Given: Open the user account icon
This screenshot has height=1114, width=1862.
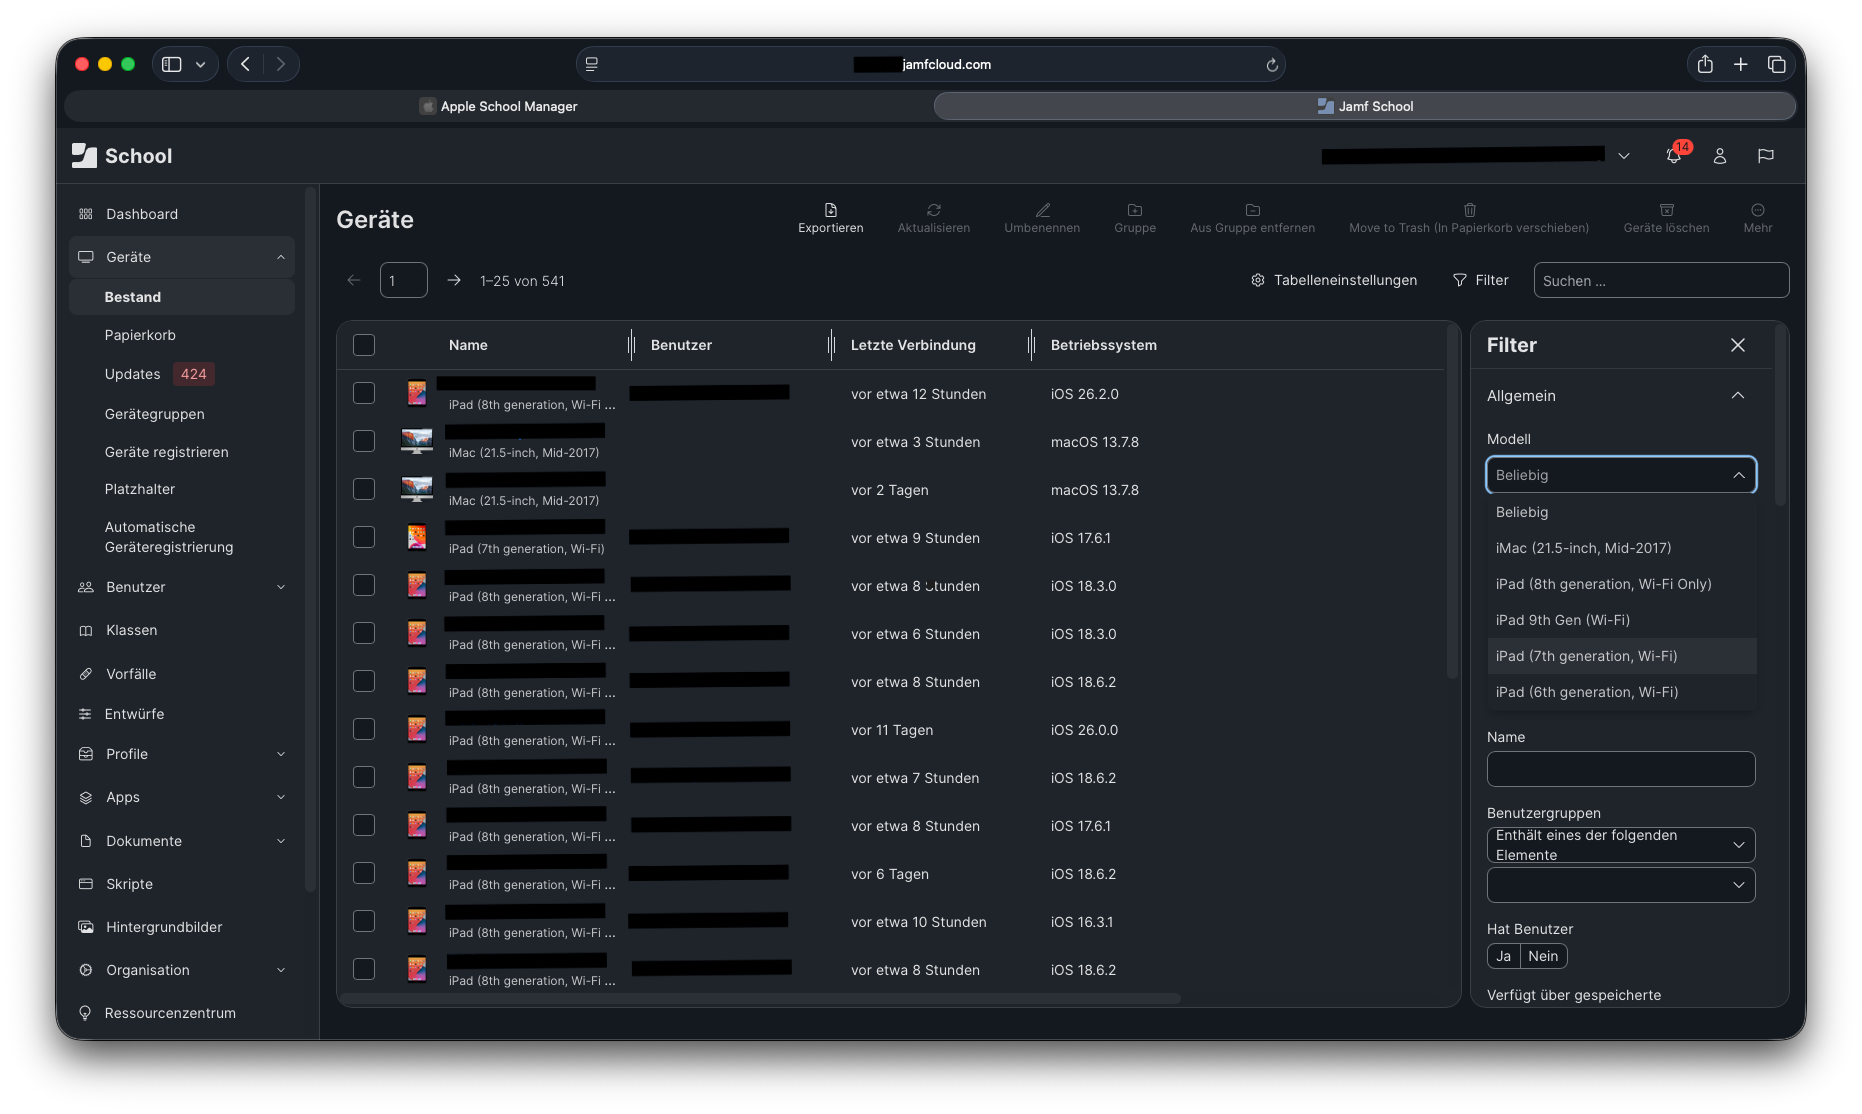Looking at the screenshot, I should click(x=1720, y=156).
